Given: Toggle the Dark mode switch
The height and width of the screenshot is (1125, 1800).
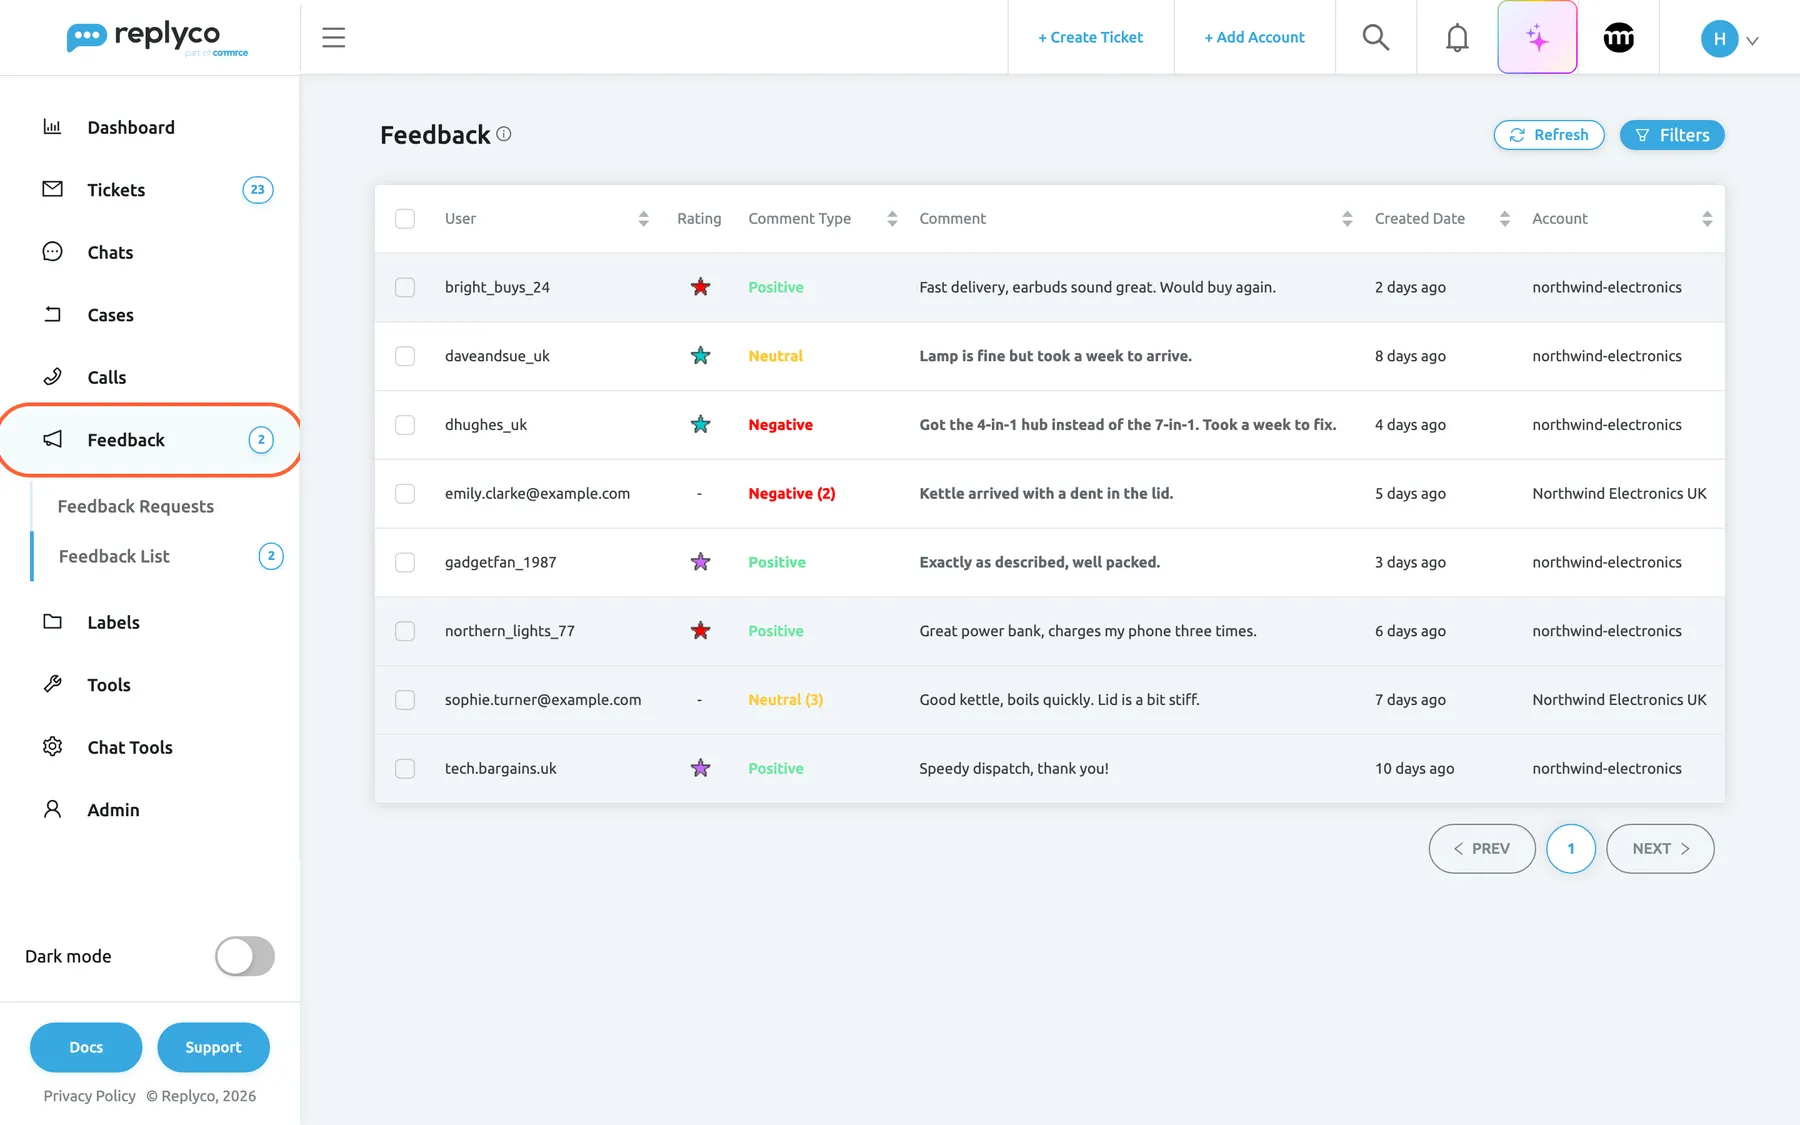Looking at the screenshot, I should [245, 956].
